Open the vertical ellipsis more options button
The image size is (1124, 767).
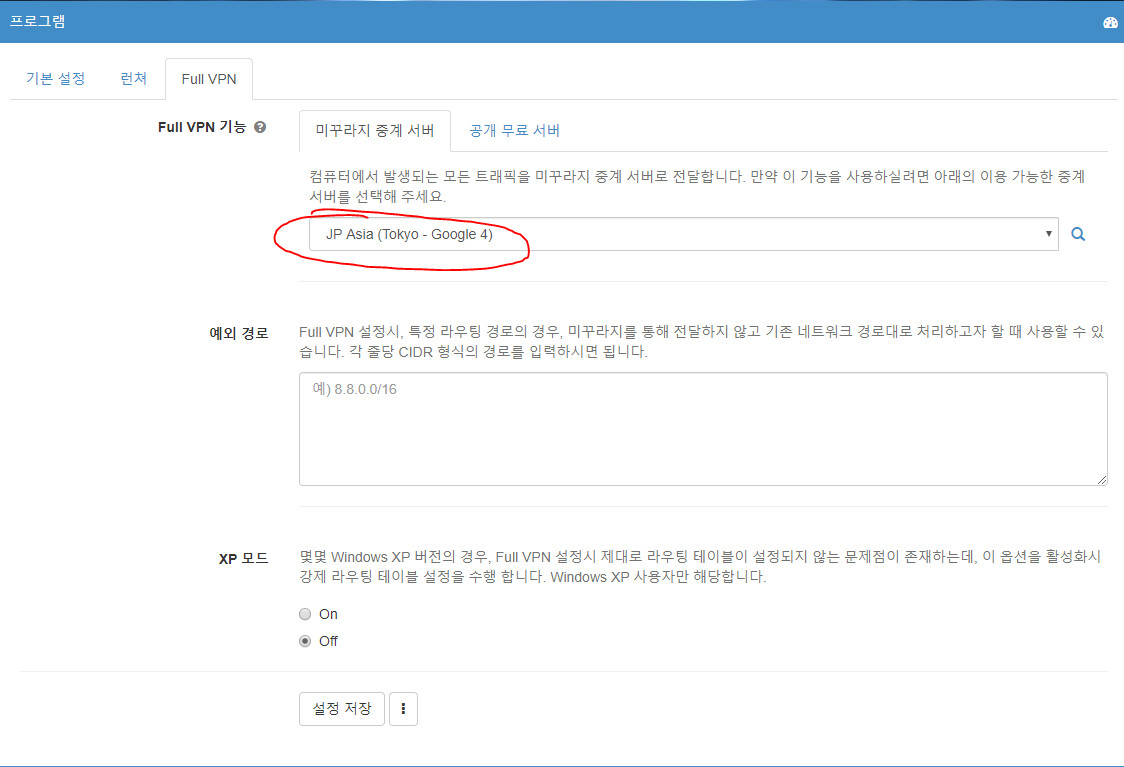[403, 709]
